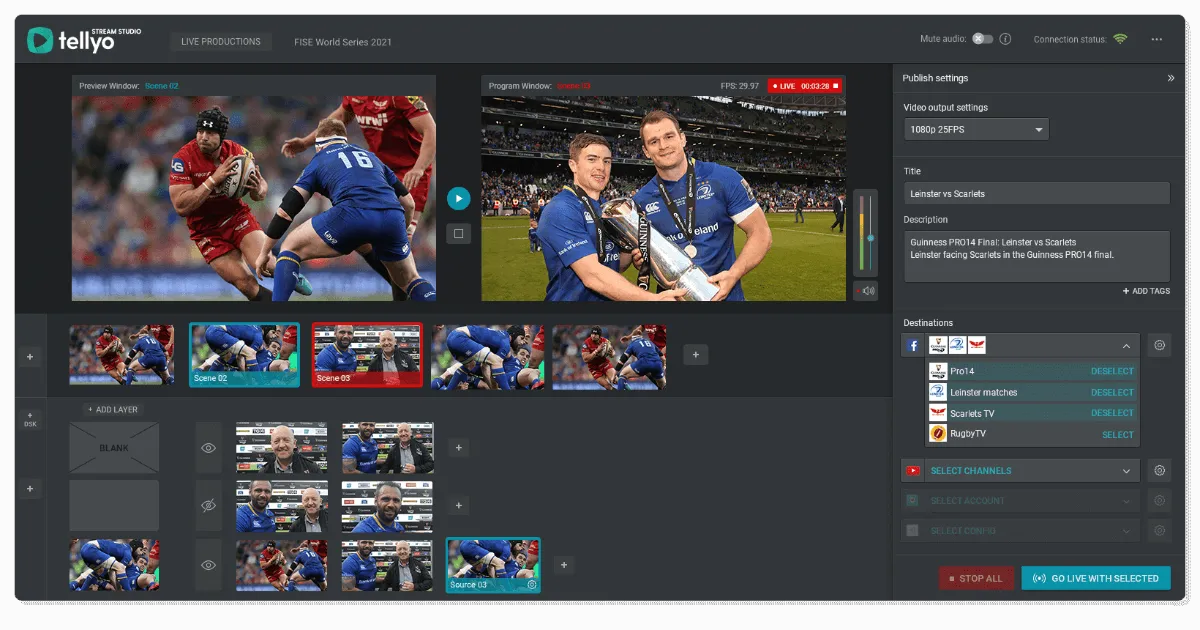This screenshot has height=630, width=1200.
Task: Mute the program output speaker icon
Action: point(866,290)
